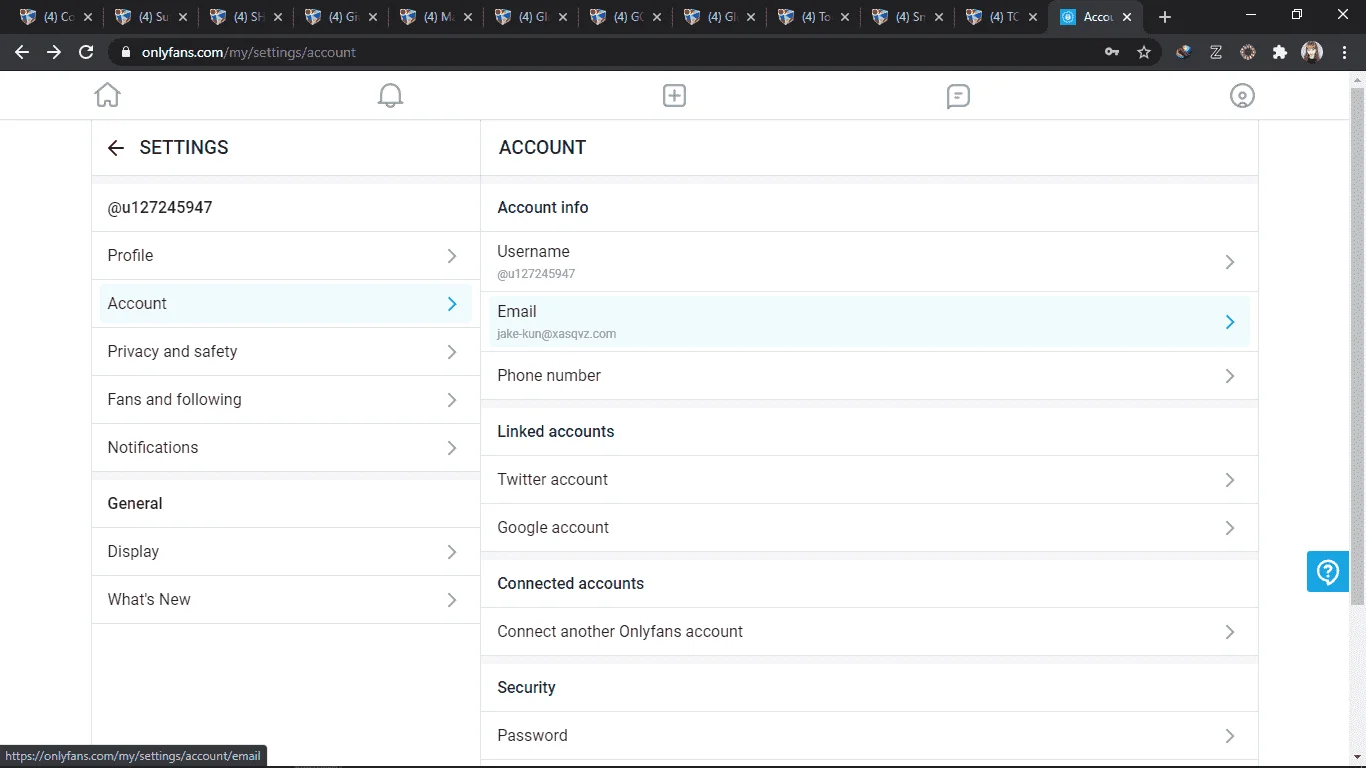Screen dimensions: 1366x768
Task: Link a Google account
Action: click(869, 528)
